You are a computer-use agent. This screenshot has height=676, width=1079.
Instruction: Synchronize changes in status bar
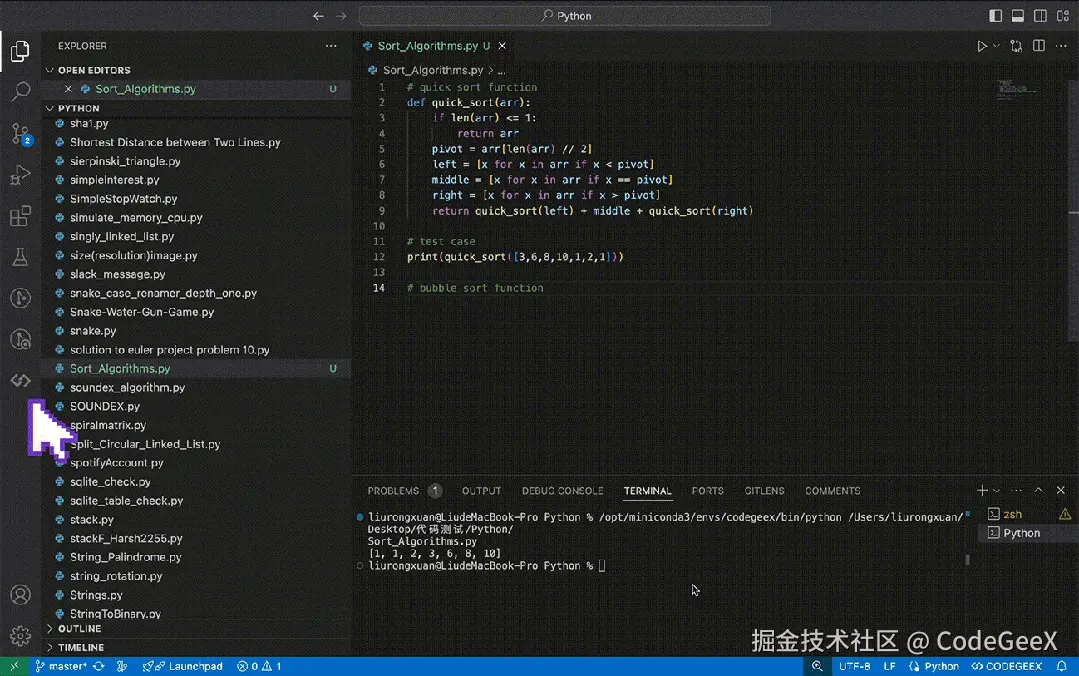(98, 666)
